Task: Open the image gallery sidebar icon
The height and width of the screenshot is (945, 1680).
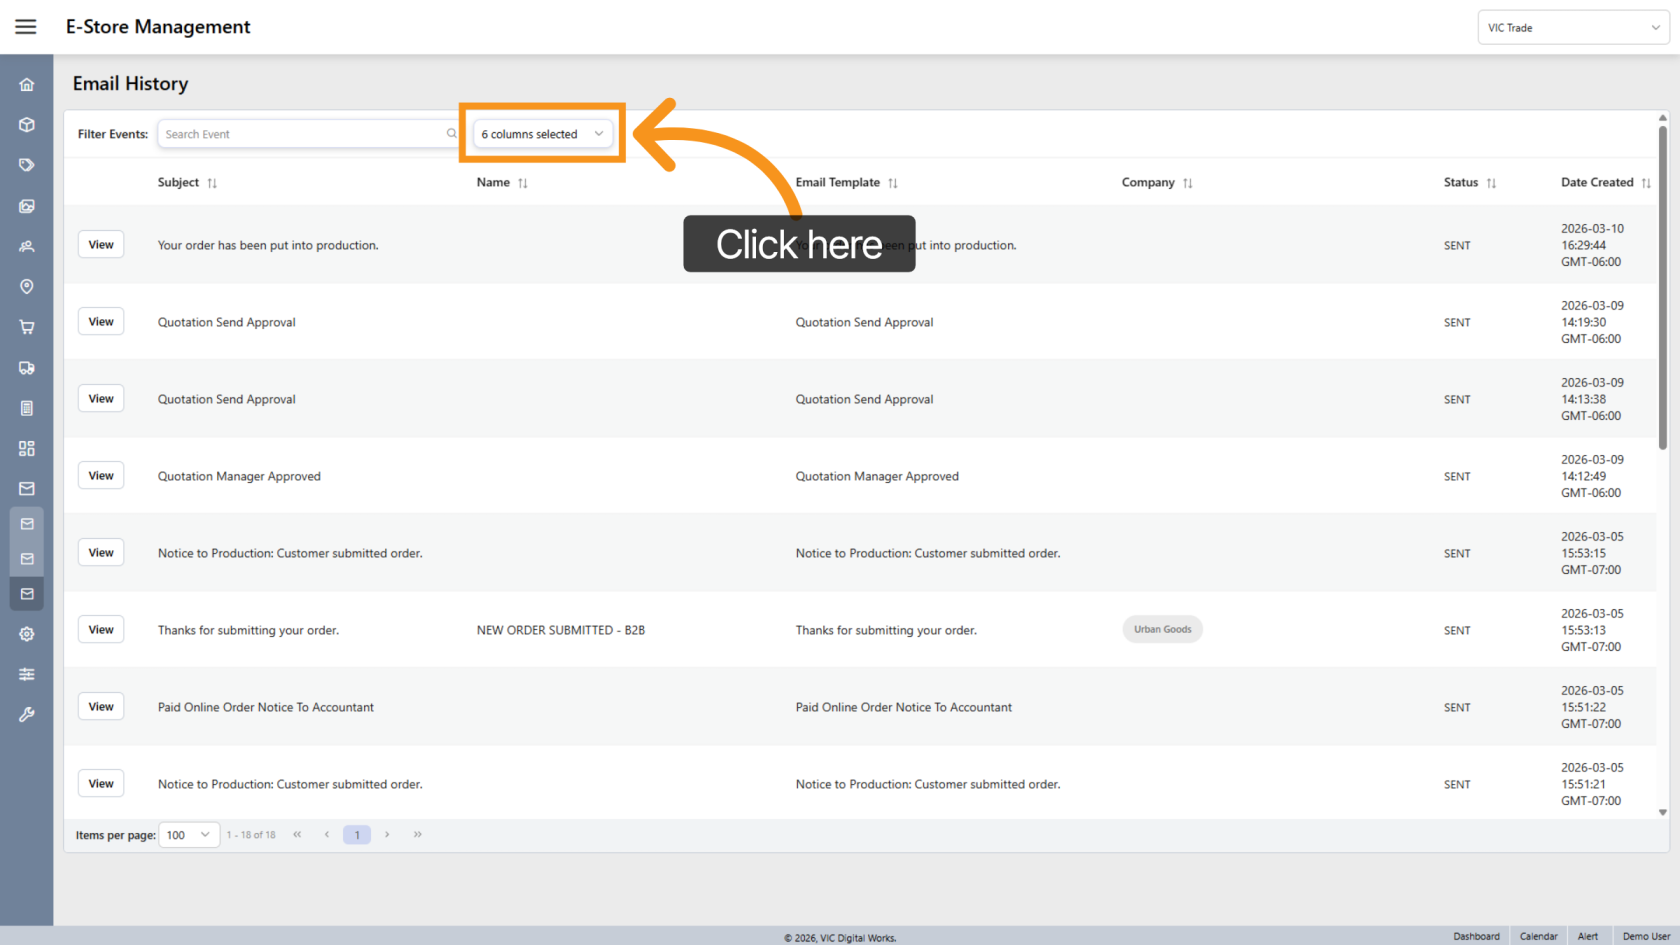Action: (x=27, y=206)
